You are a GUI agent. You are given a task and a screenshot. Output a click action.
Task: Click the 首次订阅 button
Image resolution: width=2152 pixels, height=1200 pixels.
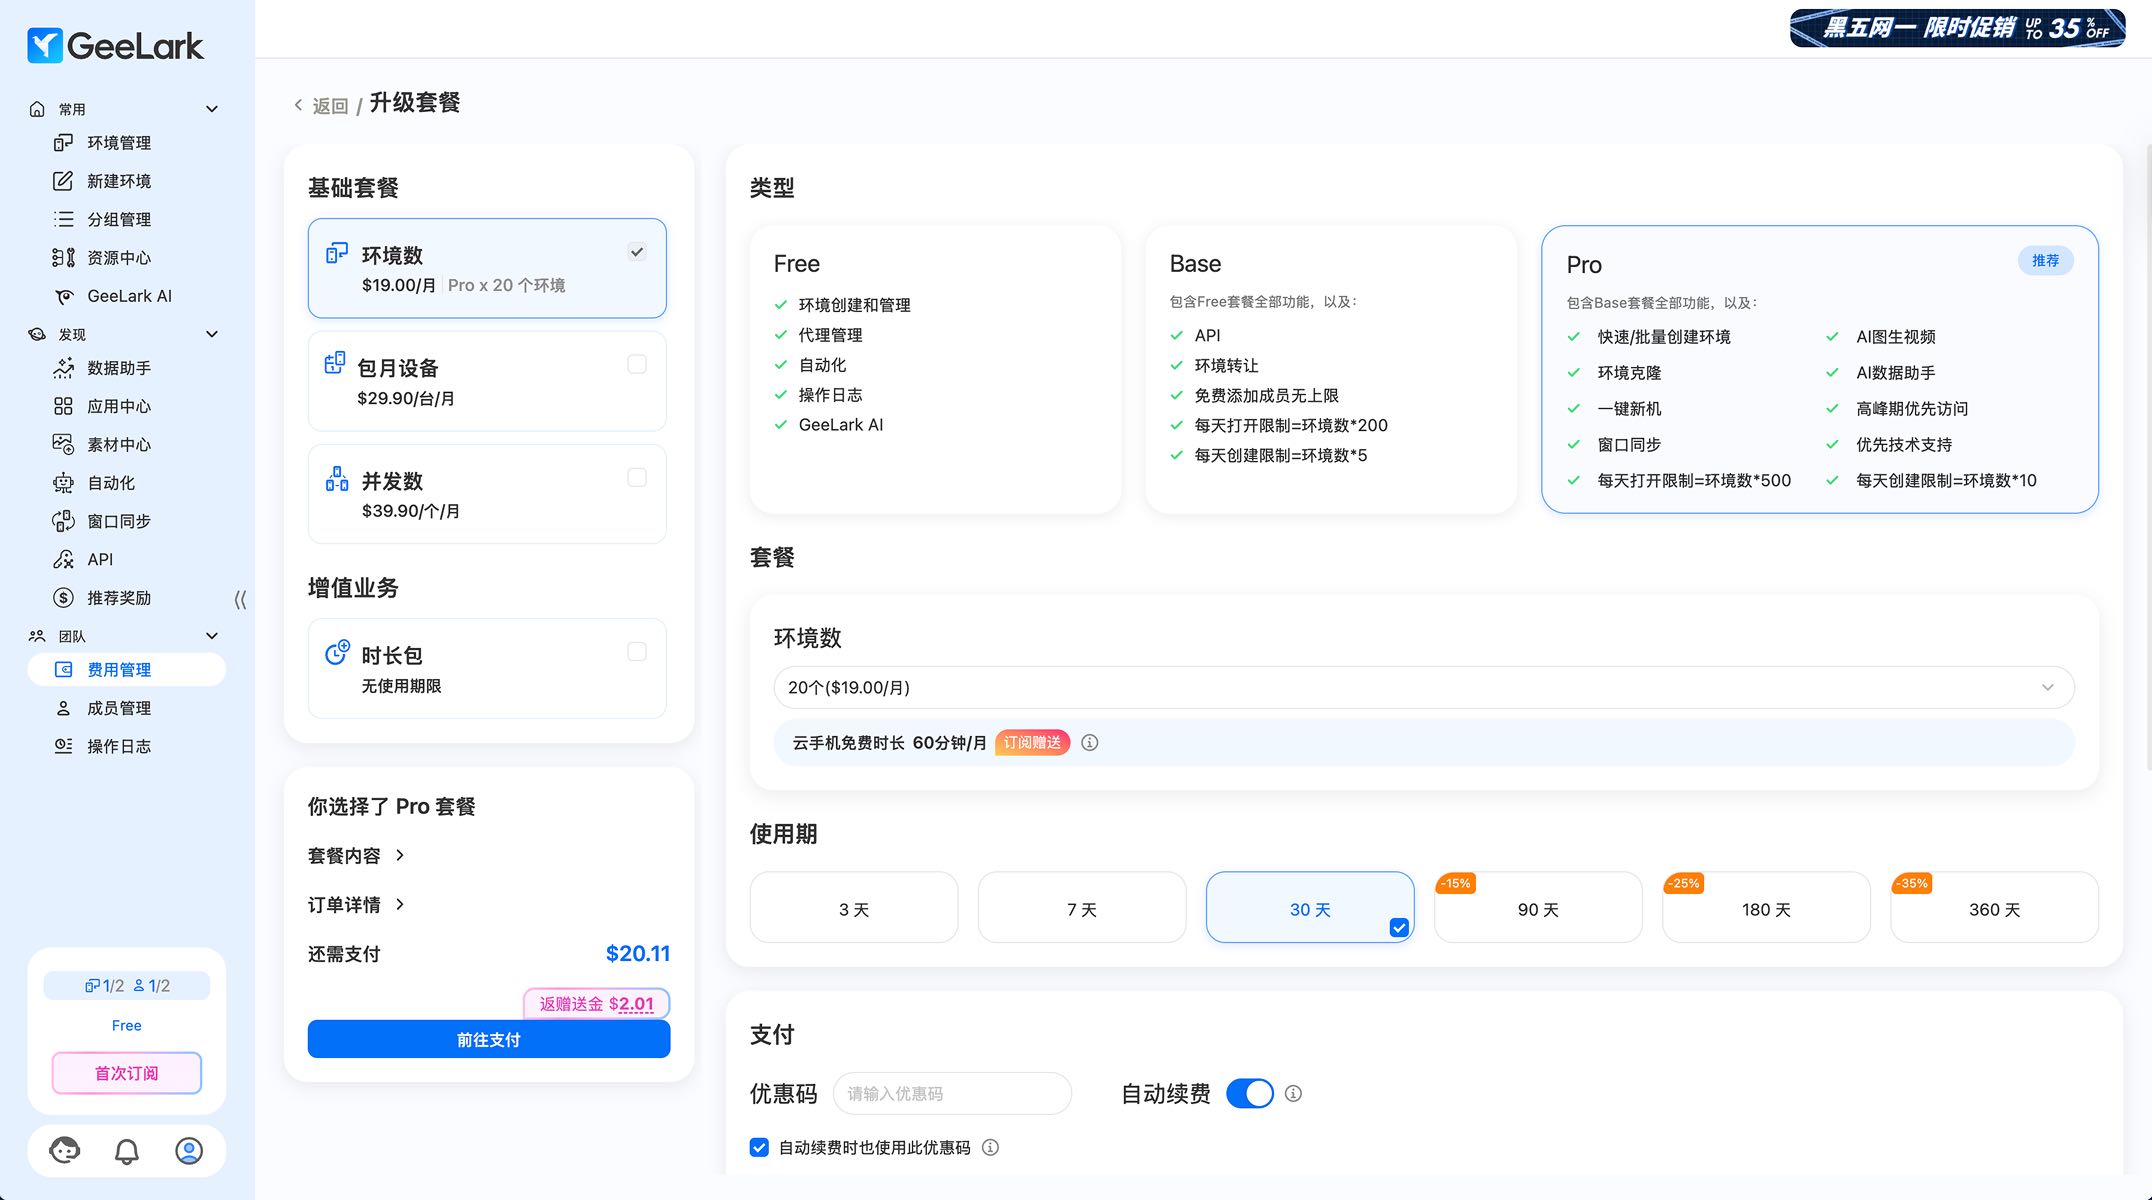pyautogui.click(x=127, y=1073)
